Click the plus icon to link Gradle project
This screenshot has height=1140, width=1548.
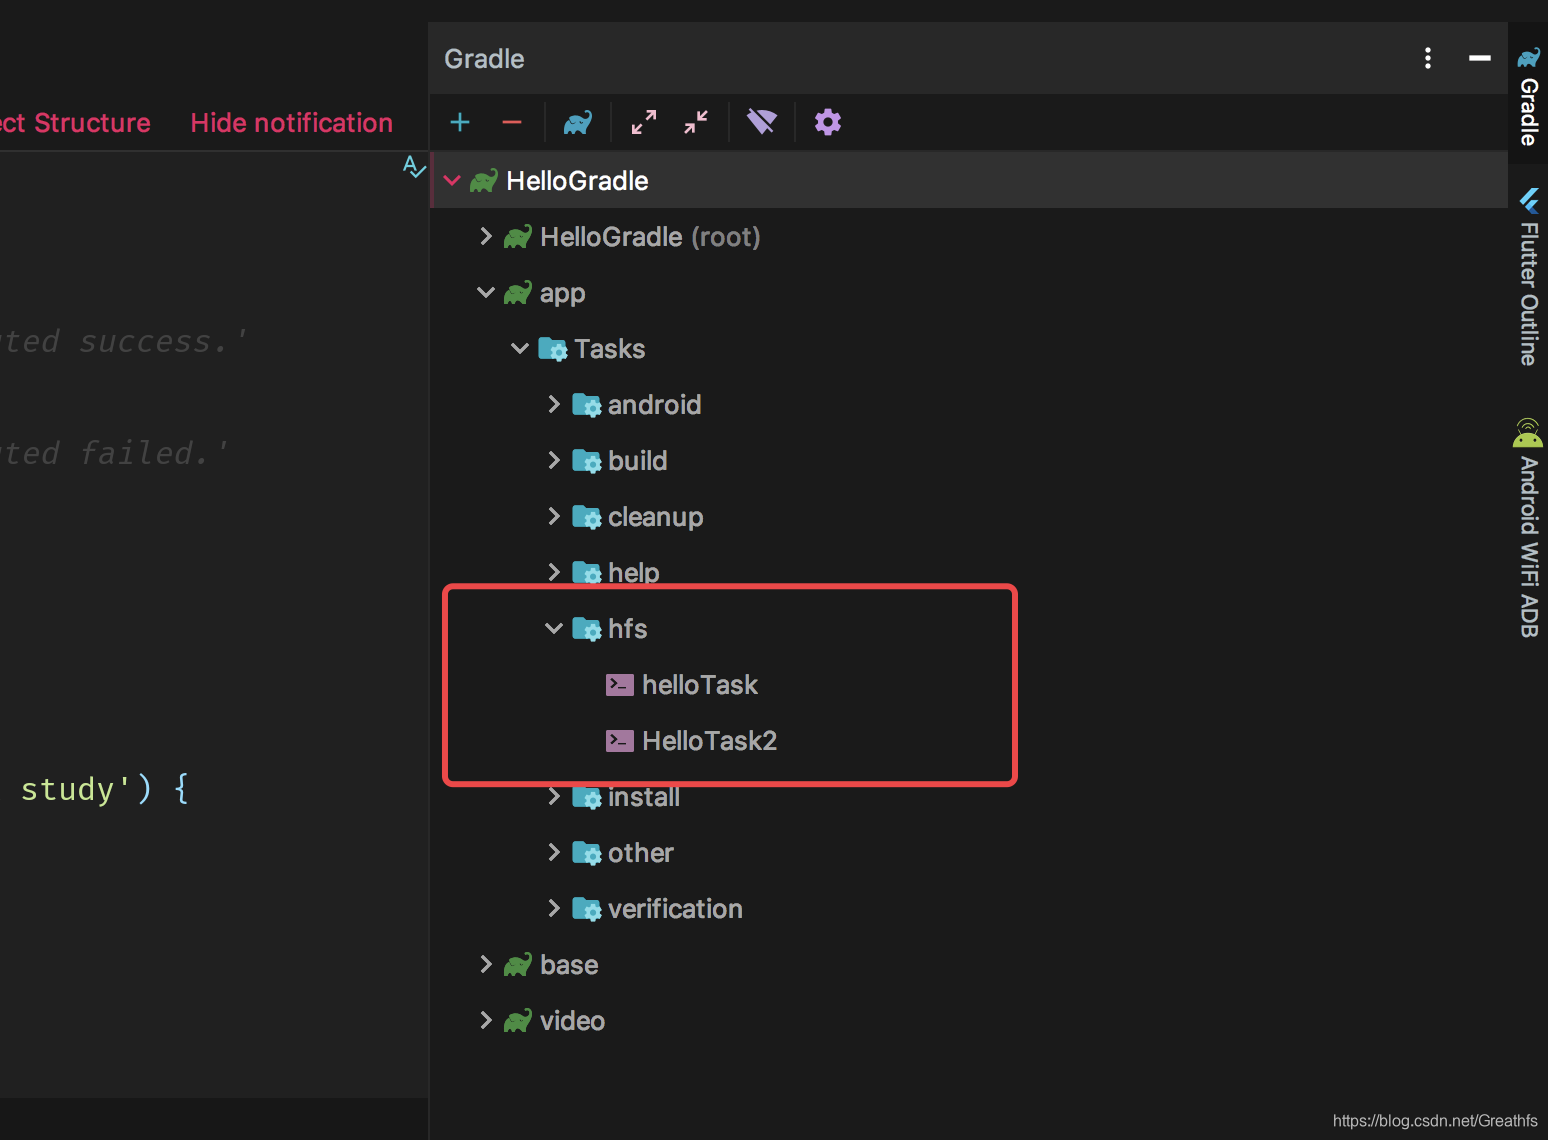point(460,122)
